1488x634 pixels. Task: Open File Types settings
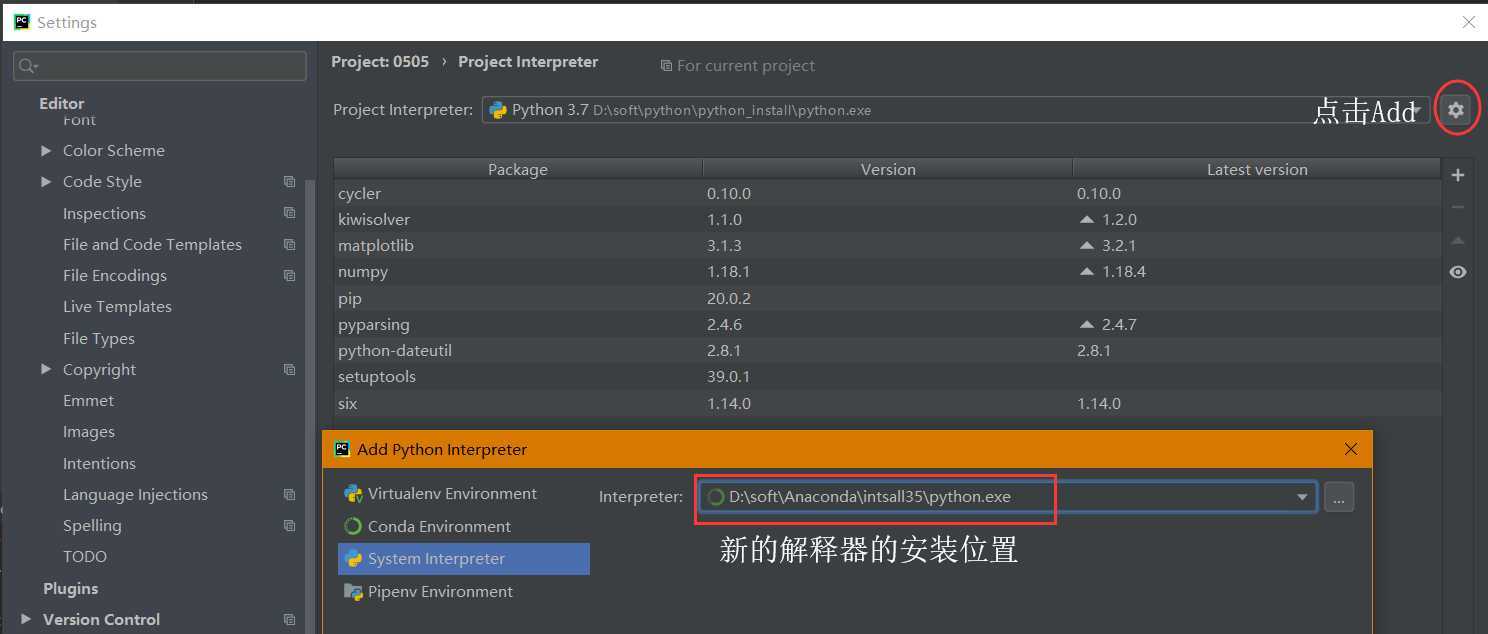pos(98,338)
